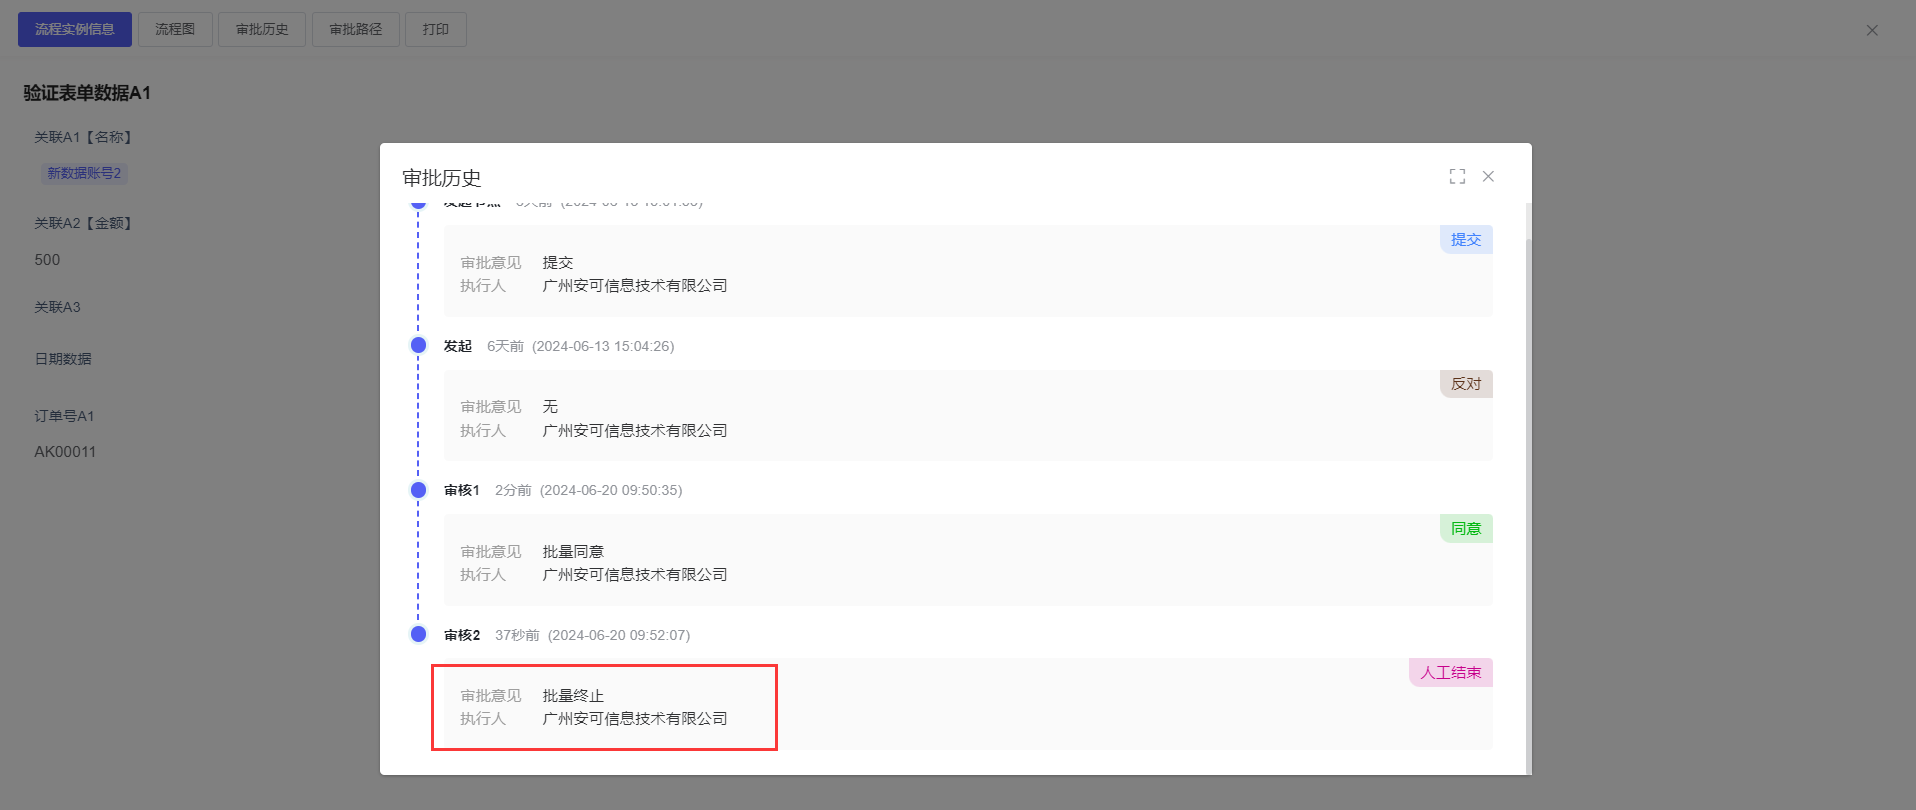Click the 反对 status tag
The height and width of the screenshot is (810, 1916).
pos(1465,384)
